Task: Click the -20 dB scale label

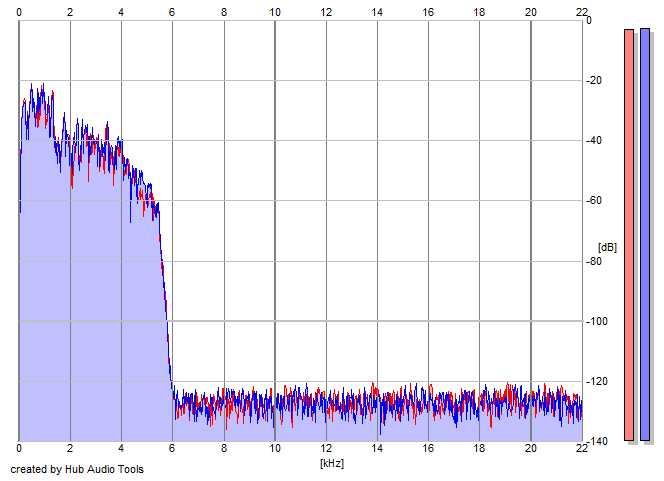Action: 594,80
